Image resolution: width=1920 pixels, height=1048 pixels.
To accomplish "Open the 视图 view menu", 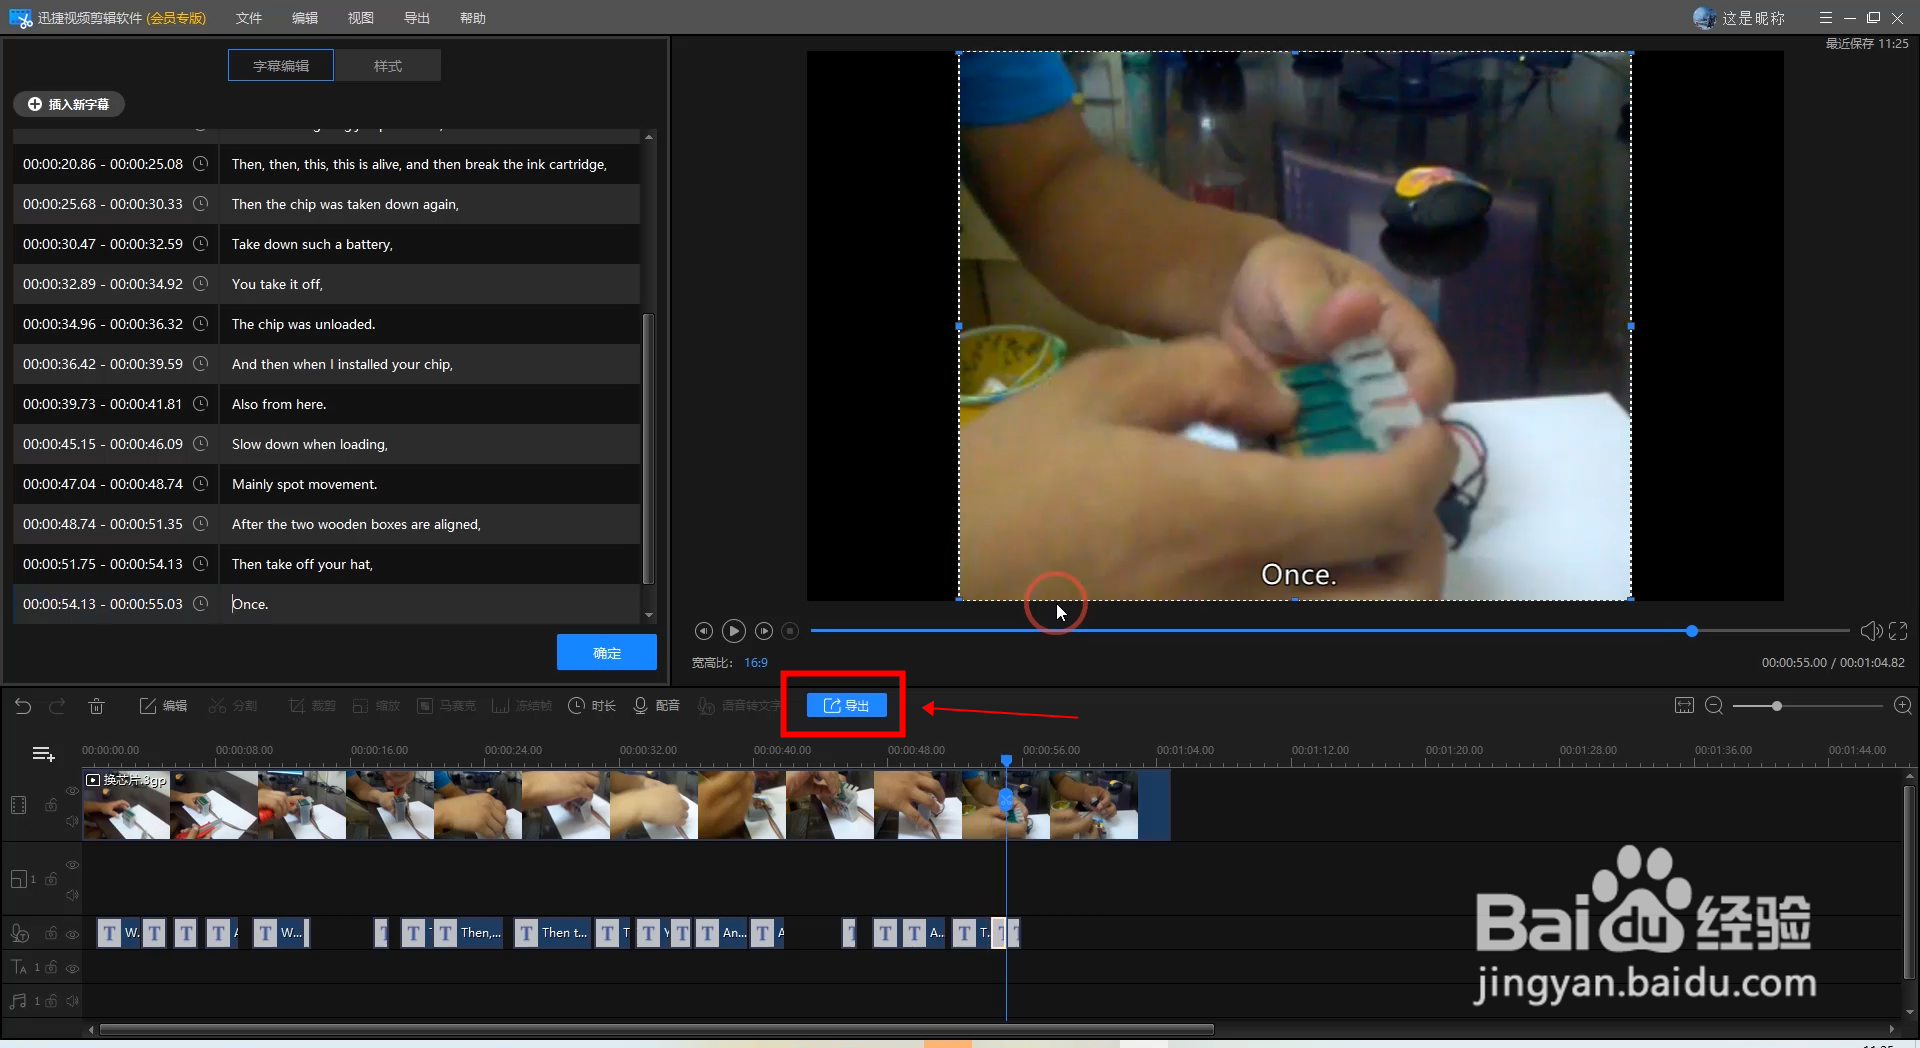I will coord(361,18).
